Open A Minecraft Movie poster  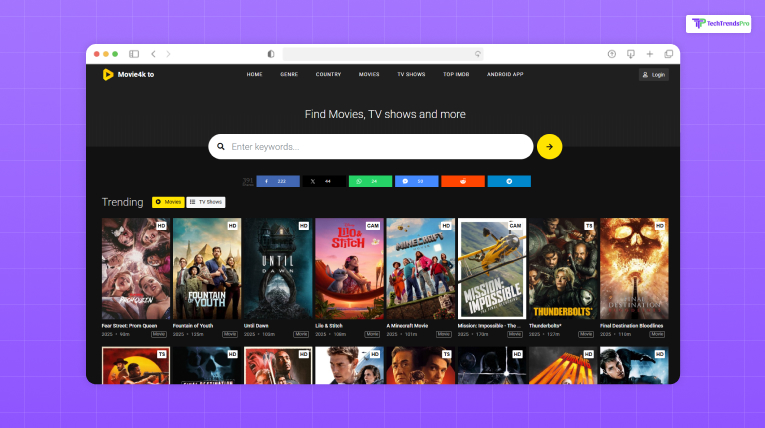(x=421, y=268)
